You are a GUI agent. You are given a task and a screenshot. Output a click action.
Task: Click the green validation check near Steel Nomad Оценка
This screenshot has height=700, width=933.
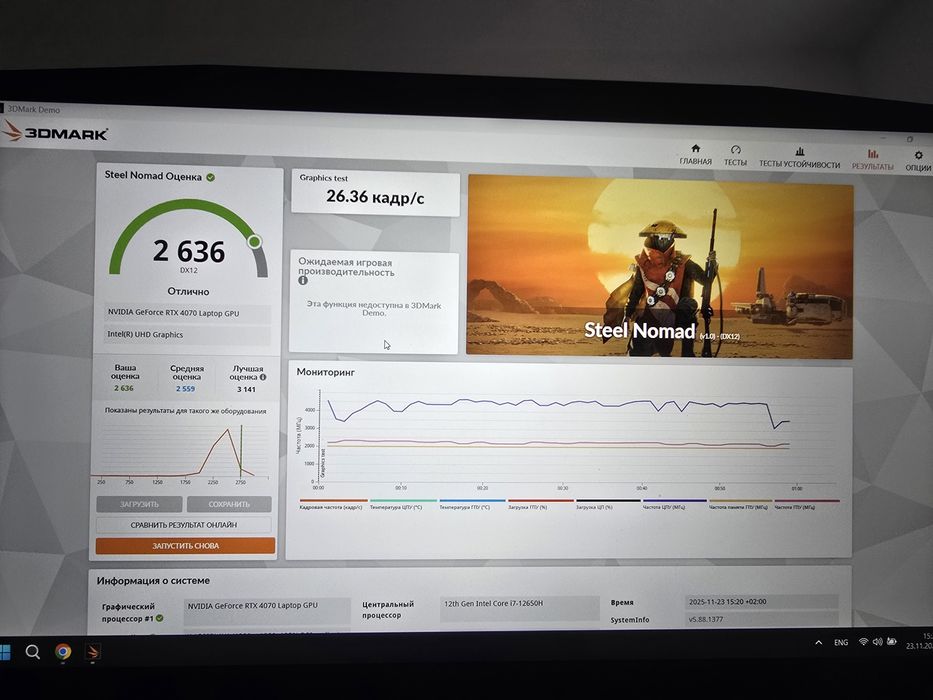pyautogui.click(x=211, y=177)
